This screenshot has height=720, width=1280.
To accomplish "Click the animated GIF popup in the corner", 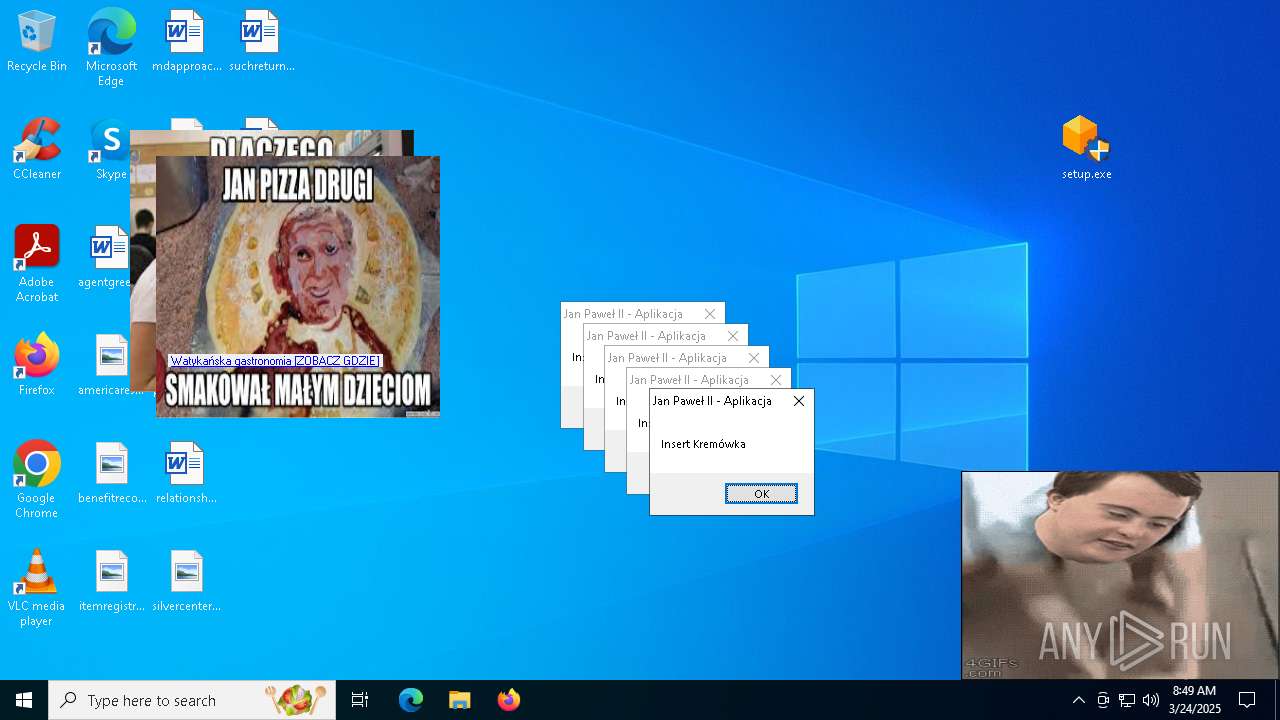I will click(x=1120, y=576).
